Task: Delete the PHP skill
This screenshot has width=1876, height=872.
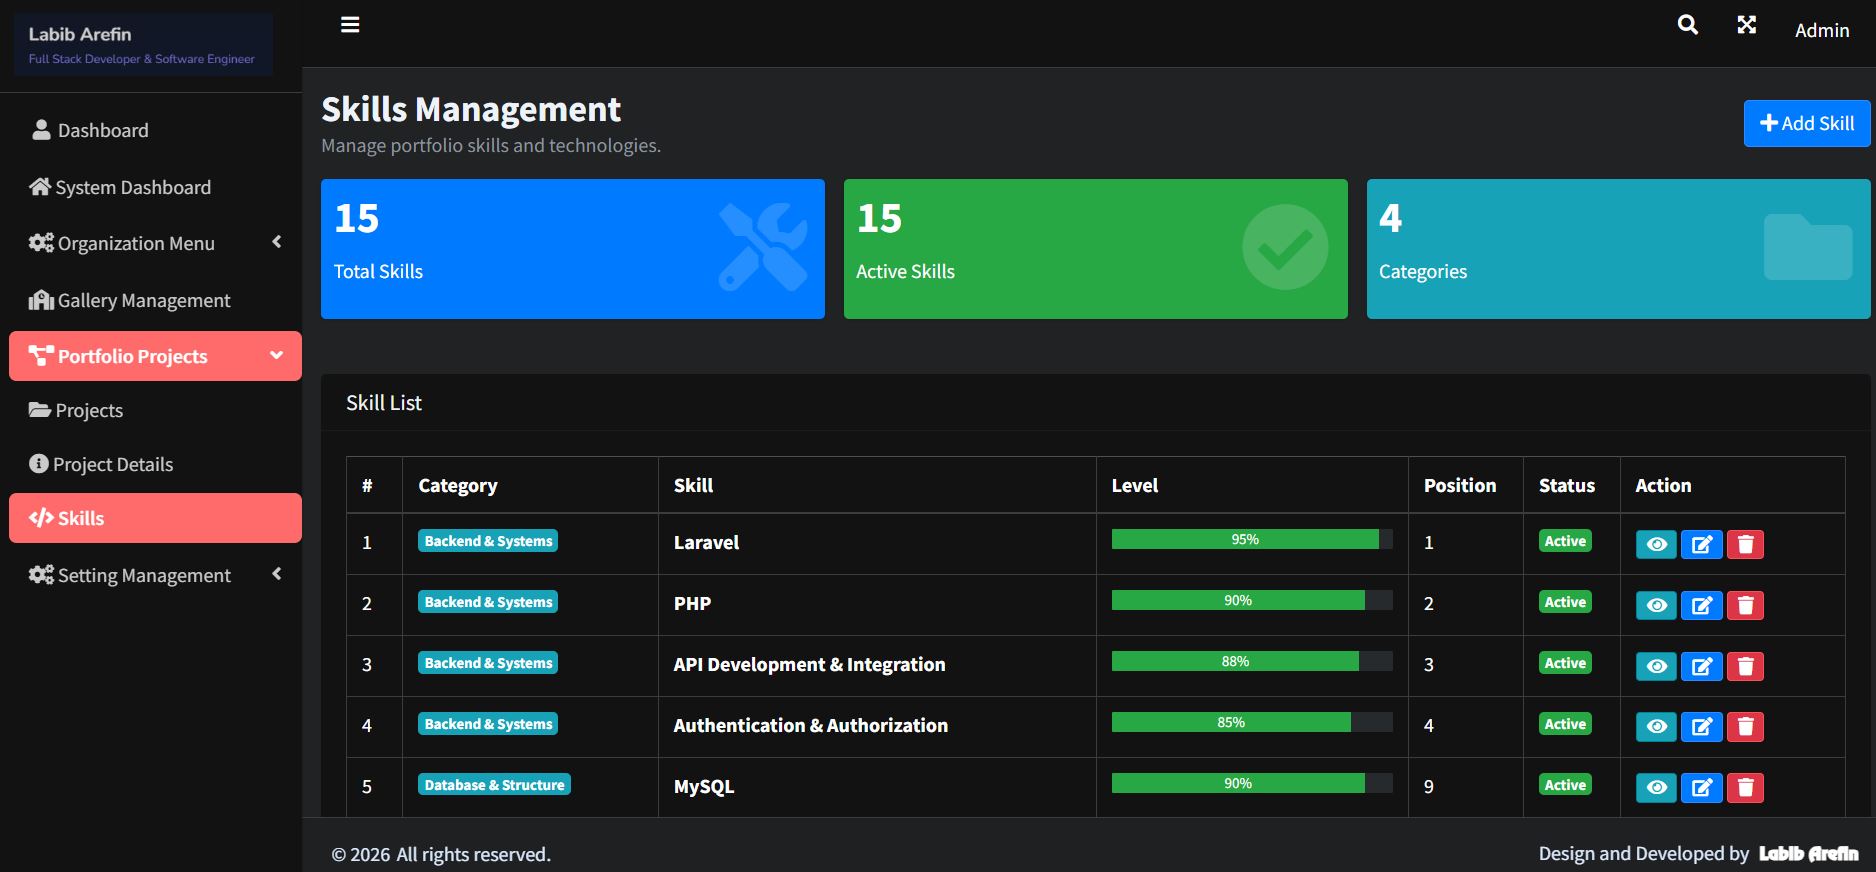Action: click(x=1745, y=605)
